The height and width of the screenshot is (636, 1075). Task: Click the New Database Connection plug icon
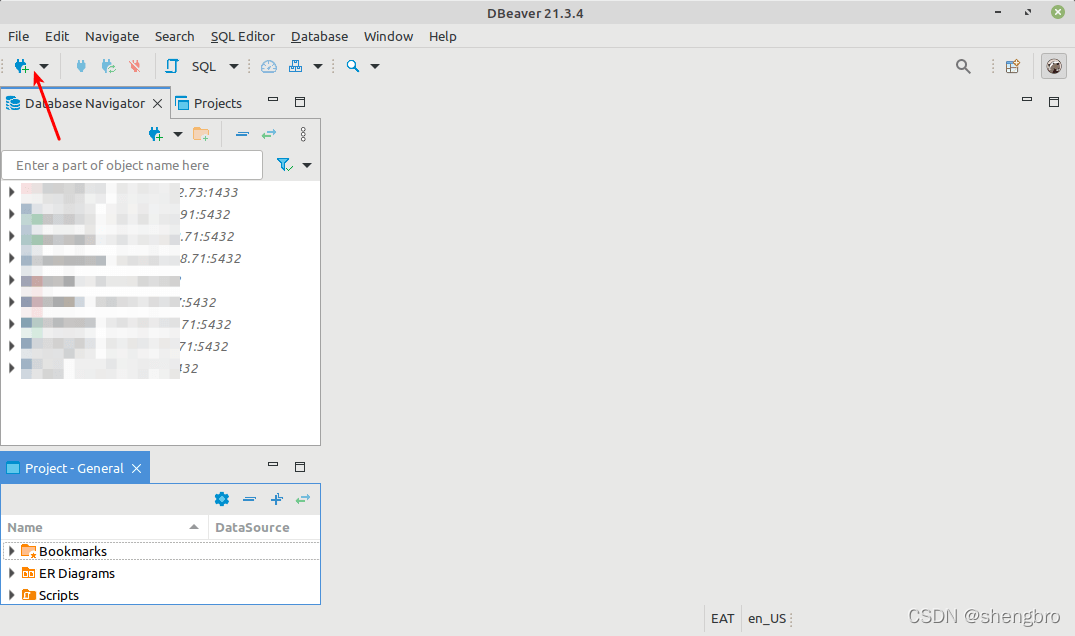tap(21, 66)
